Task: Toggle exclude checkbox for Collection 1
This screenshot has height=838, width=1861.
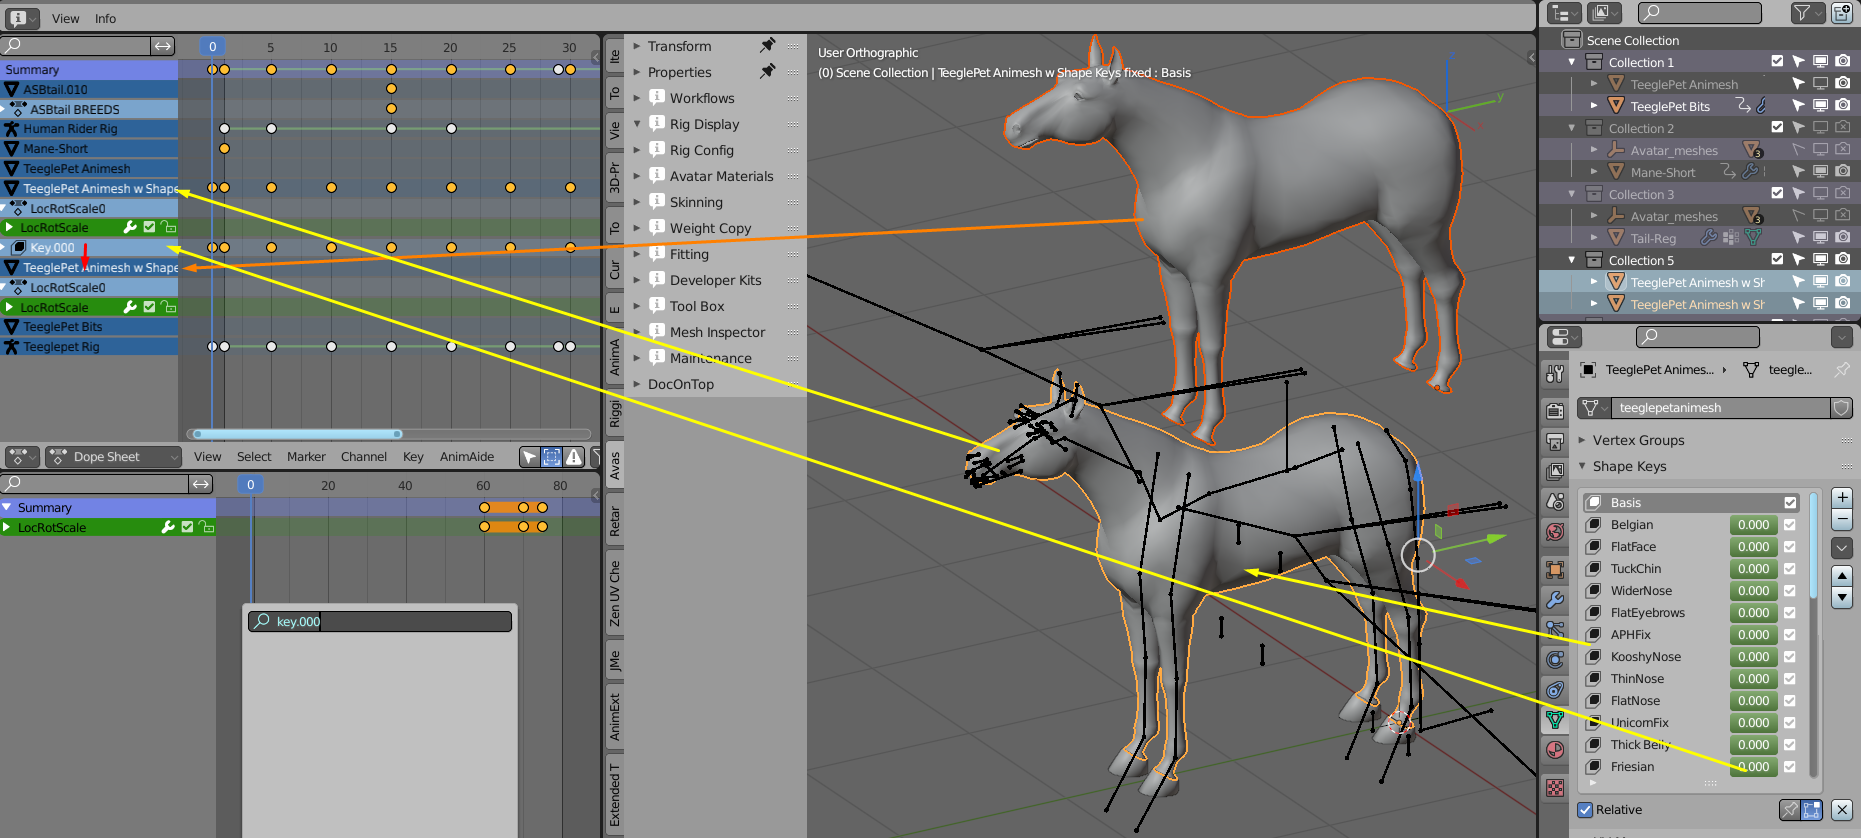Action: [x=1777, y=62]
